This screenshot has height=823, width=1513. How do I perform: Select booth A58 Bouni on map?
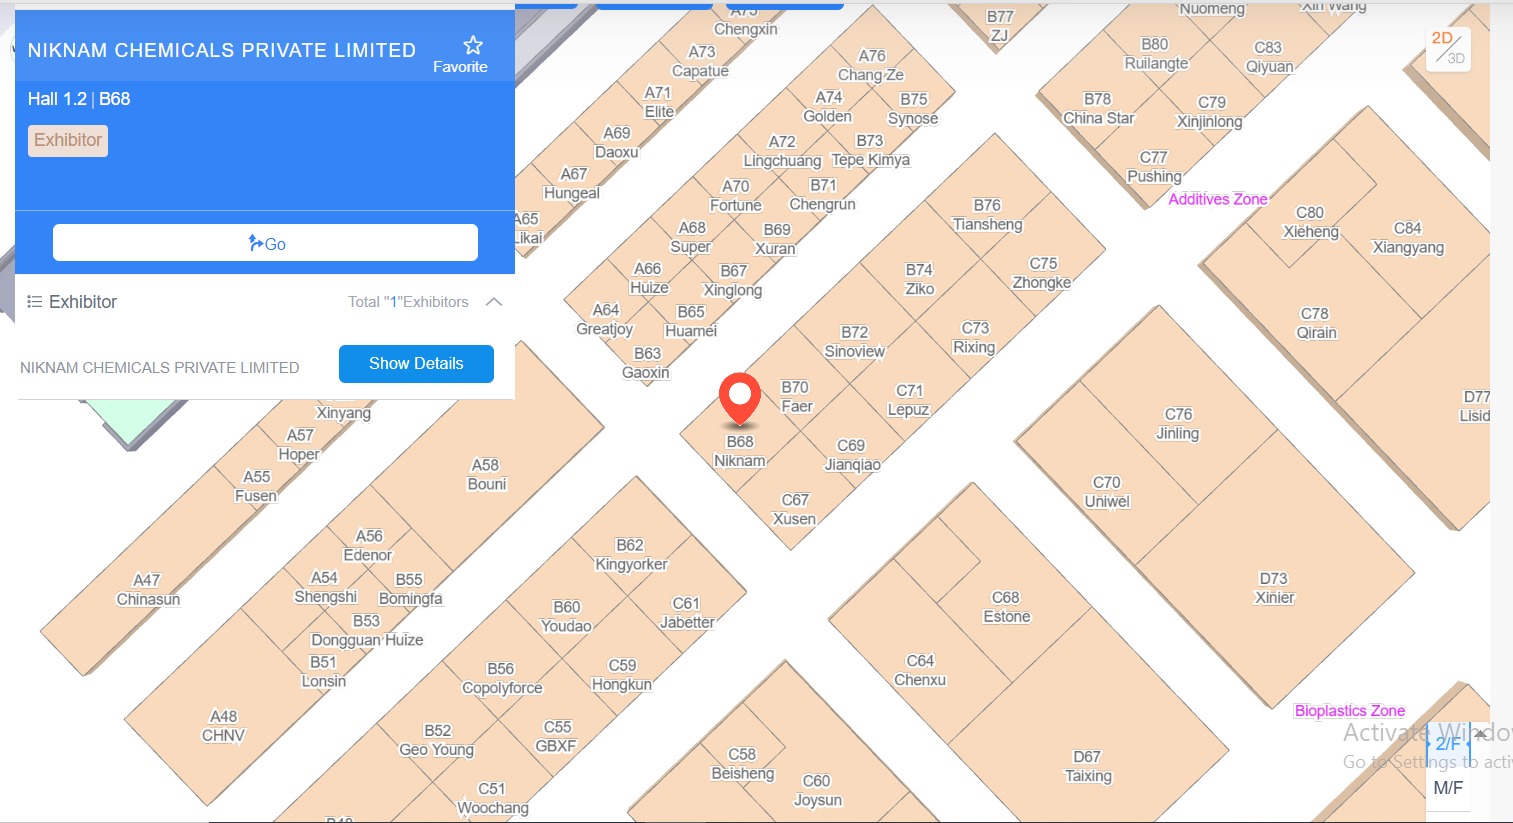(x=486, y=474)
